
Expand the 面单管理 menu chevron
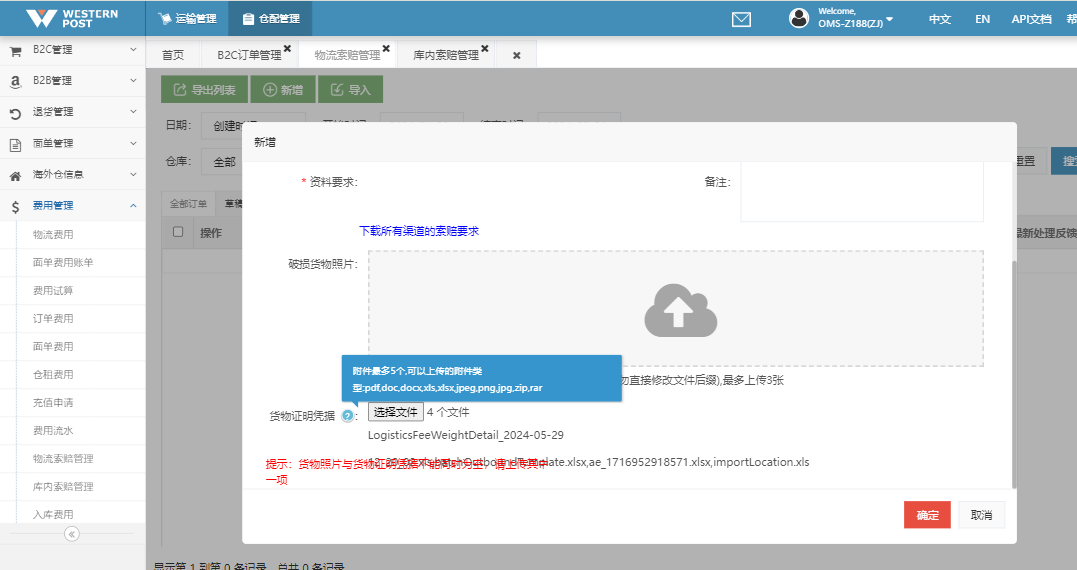click(133, 143)
